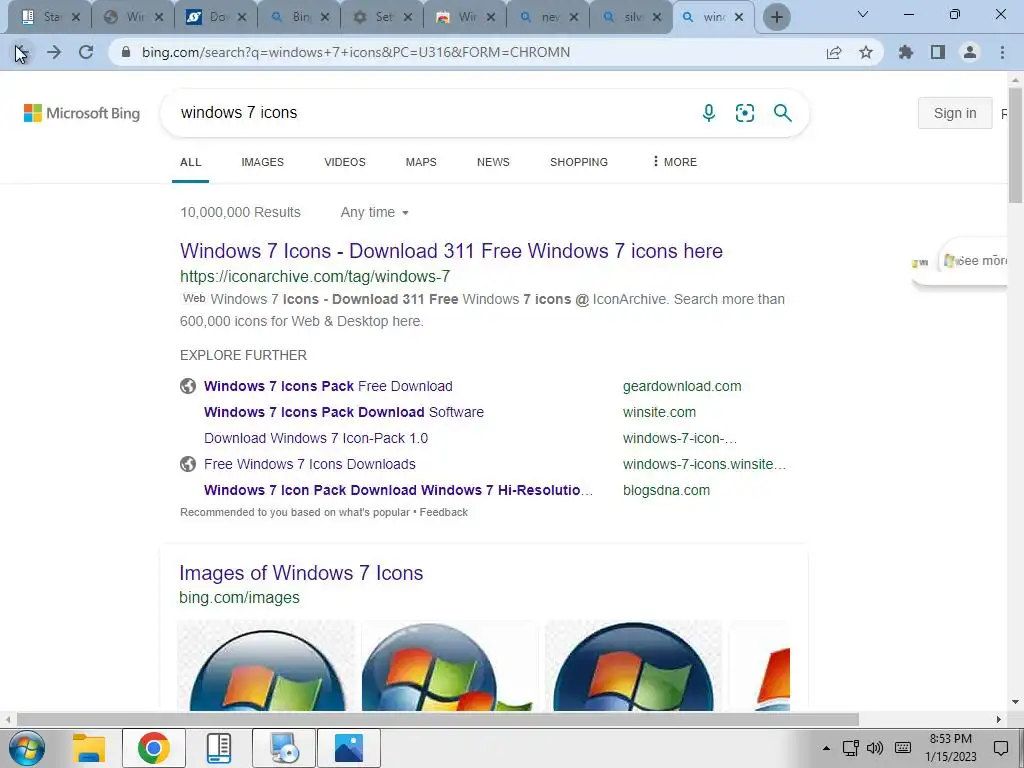Image resolution: width=1024 pixels, height=768 pixels.
Task: Open 'Windows 7 Icons Pack Download Software' link
Action: (344, 412)
